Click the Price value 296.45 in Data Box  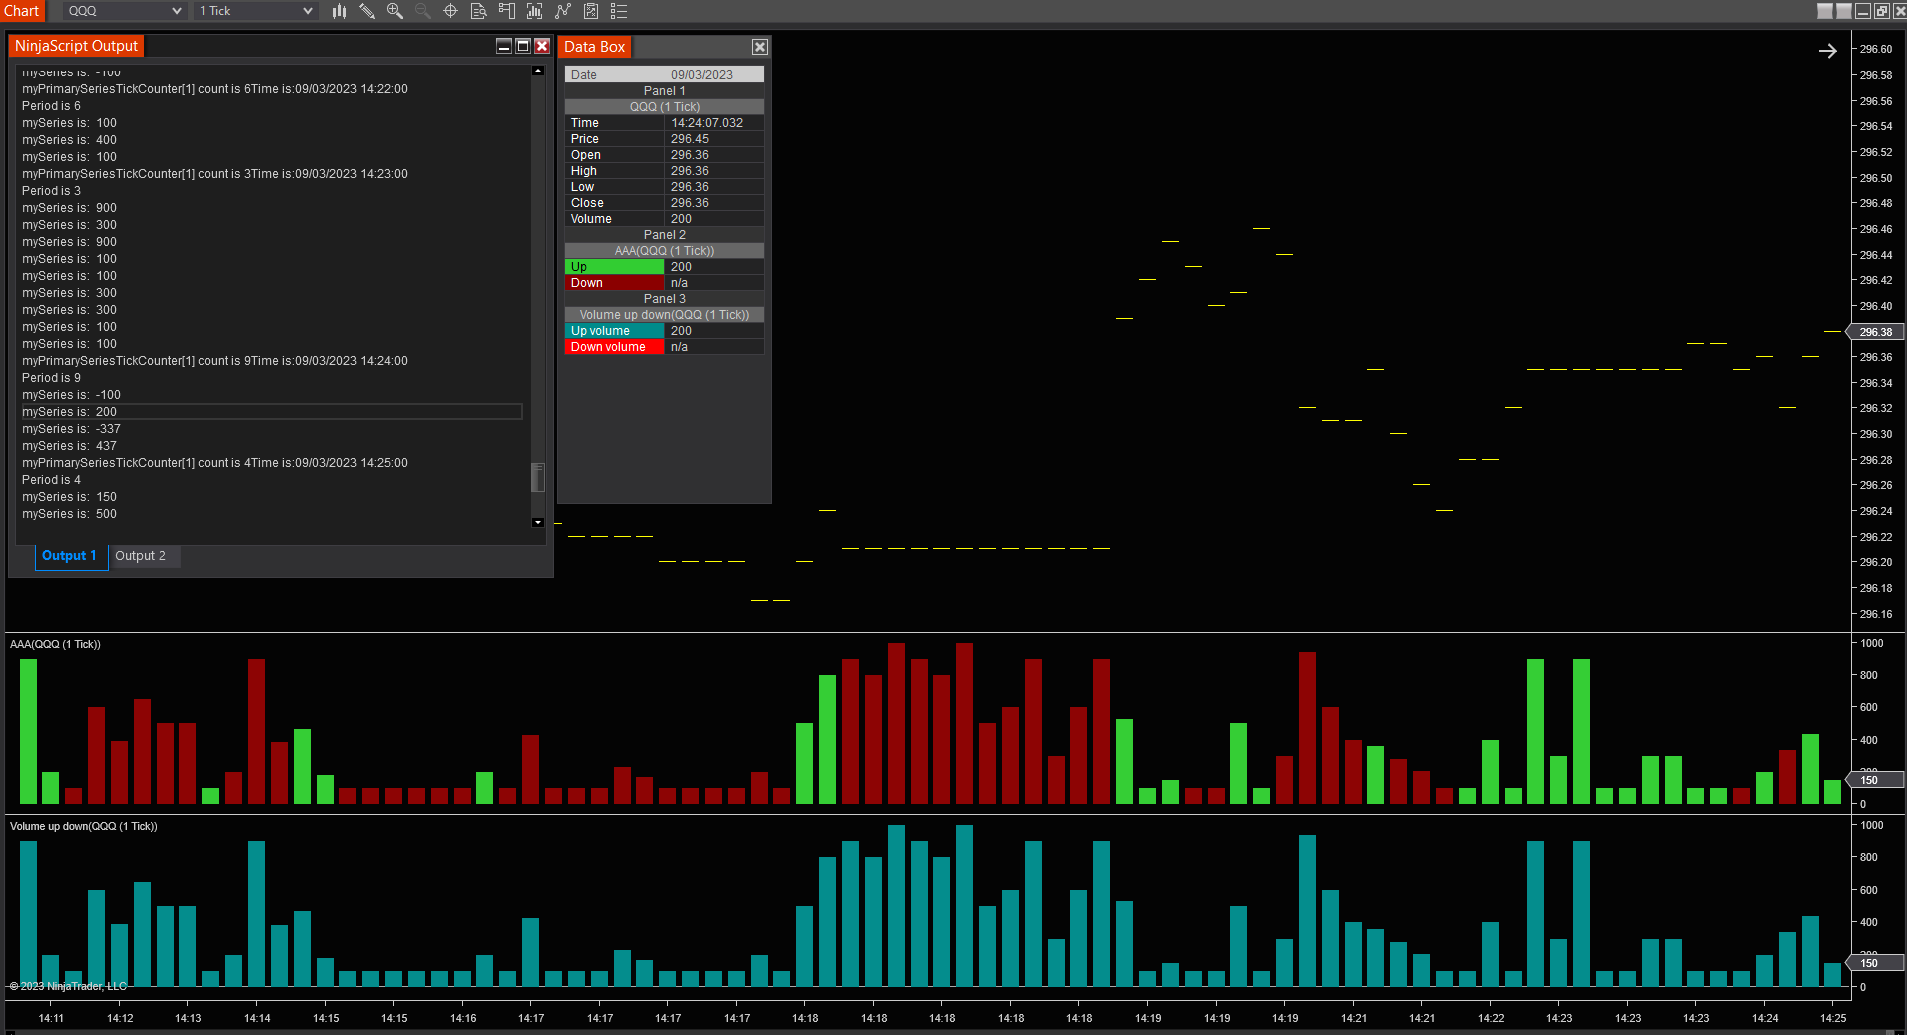[690, 139]
